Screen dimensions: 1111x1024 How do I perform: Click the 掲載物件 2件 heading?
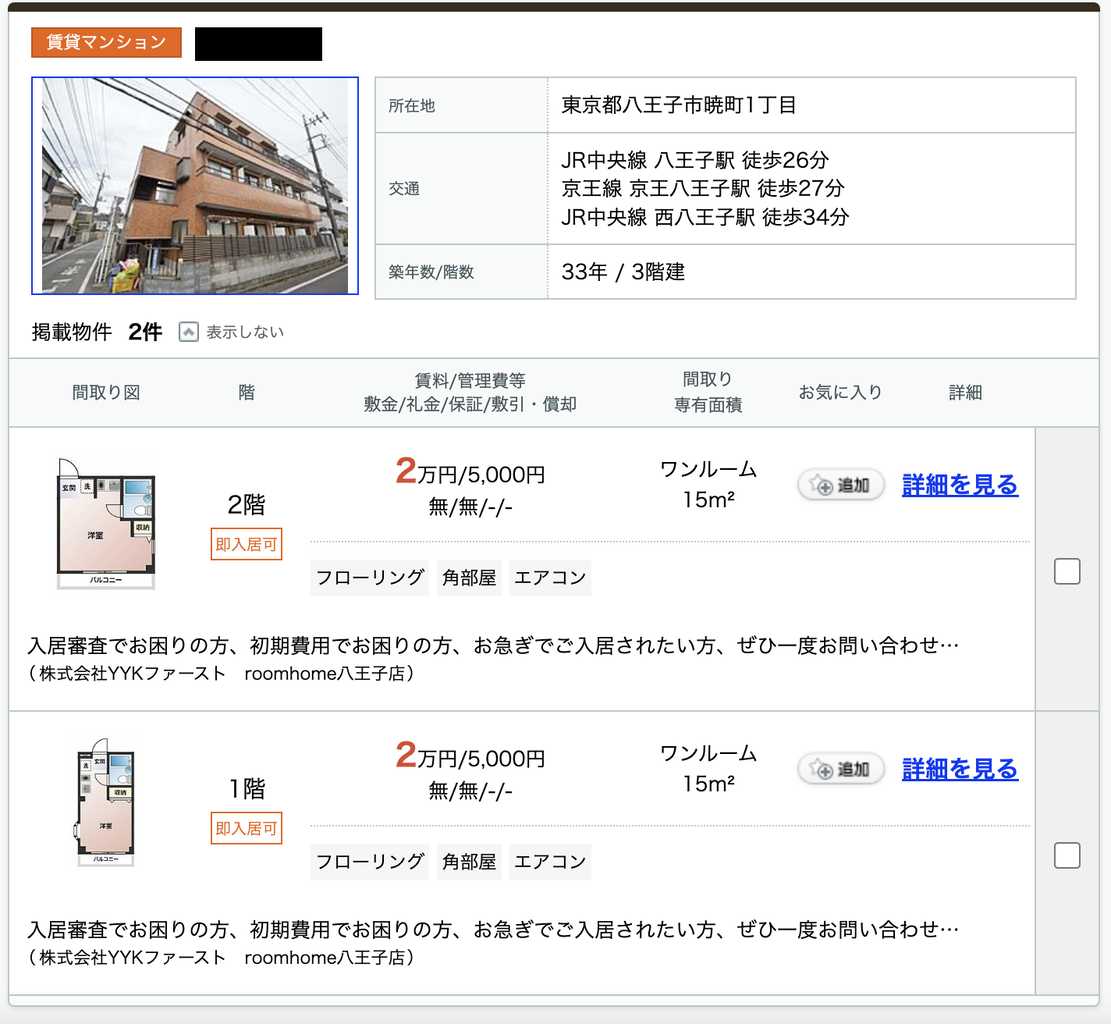point(97,332)
